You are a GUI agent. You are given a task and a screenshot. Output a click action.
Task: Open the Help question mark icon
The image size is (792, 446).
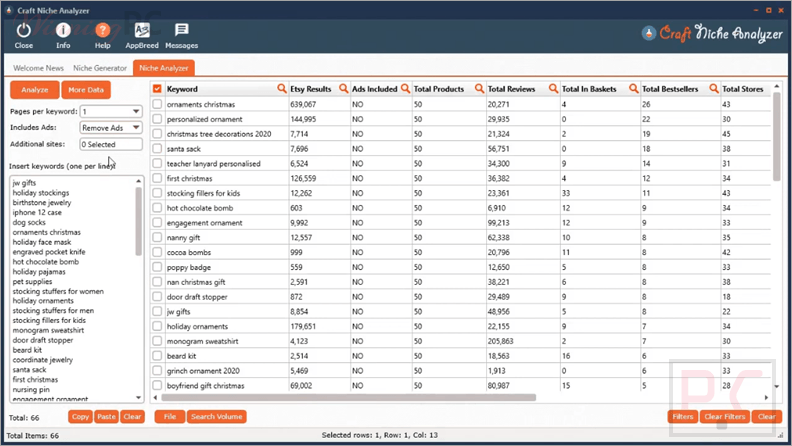103,31
